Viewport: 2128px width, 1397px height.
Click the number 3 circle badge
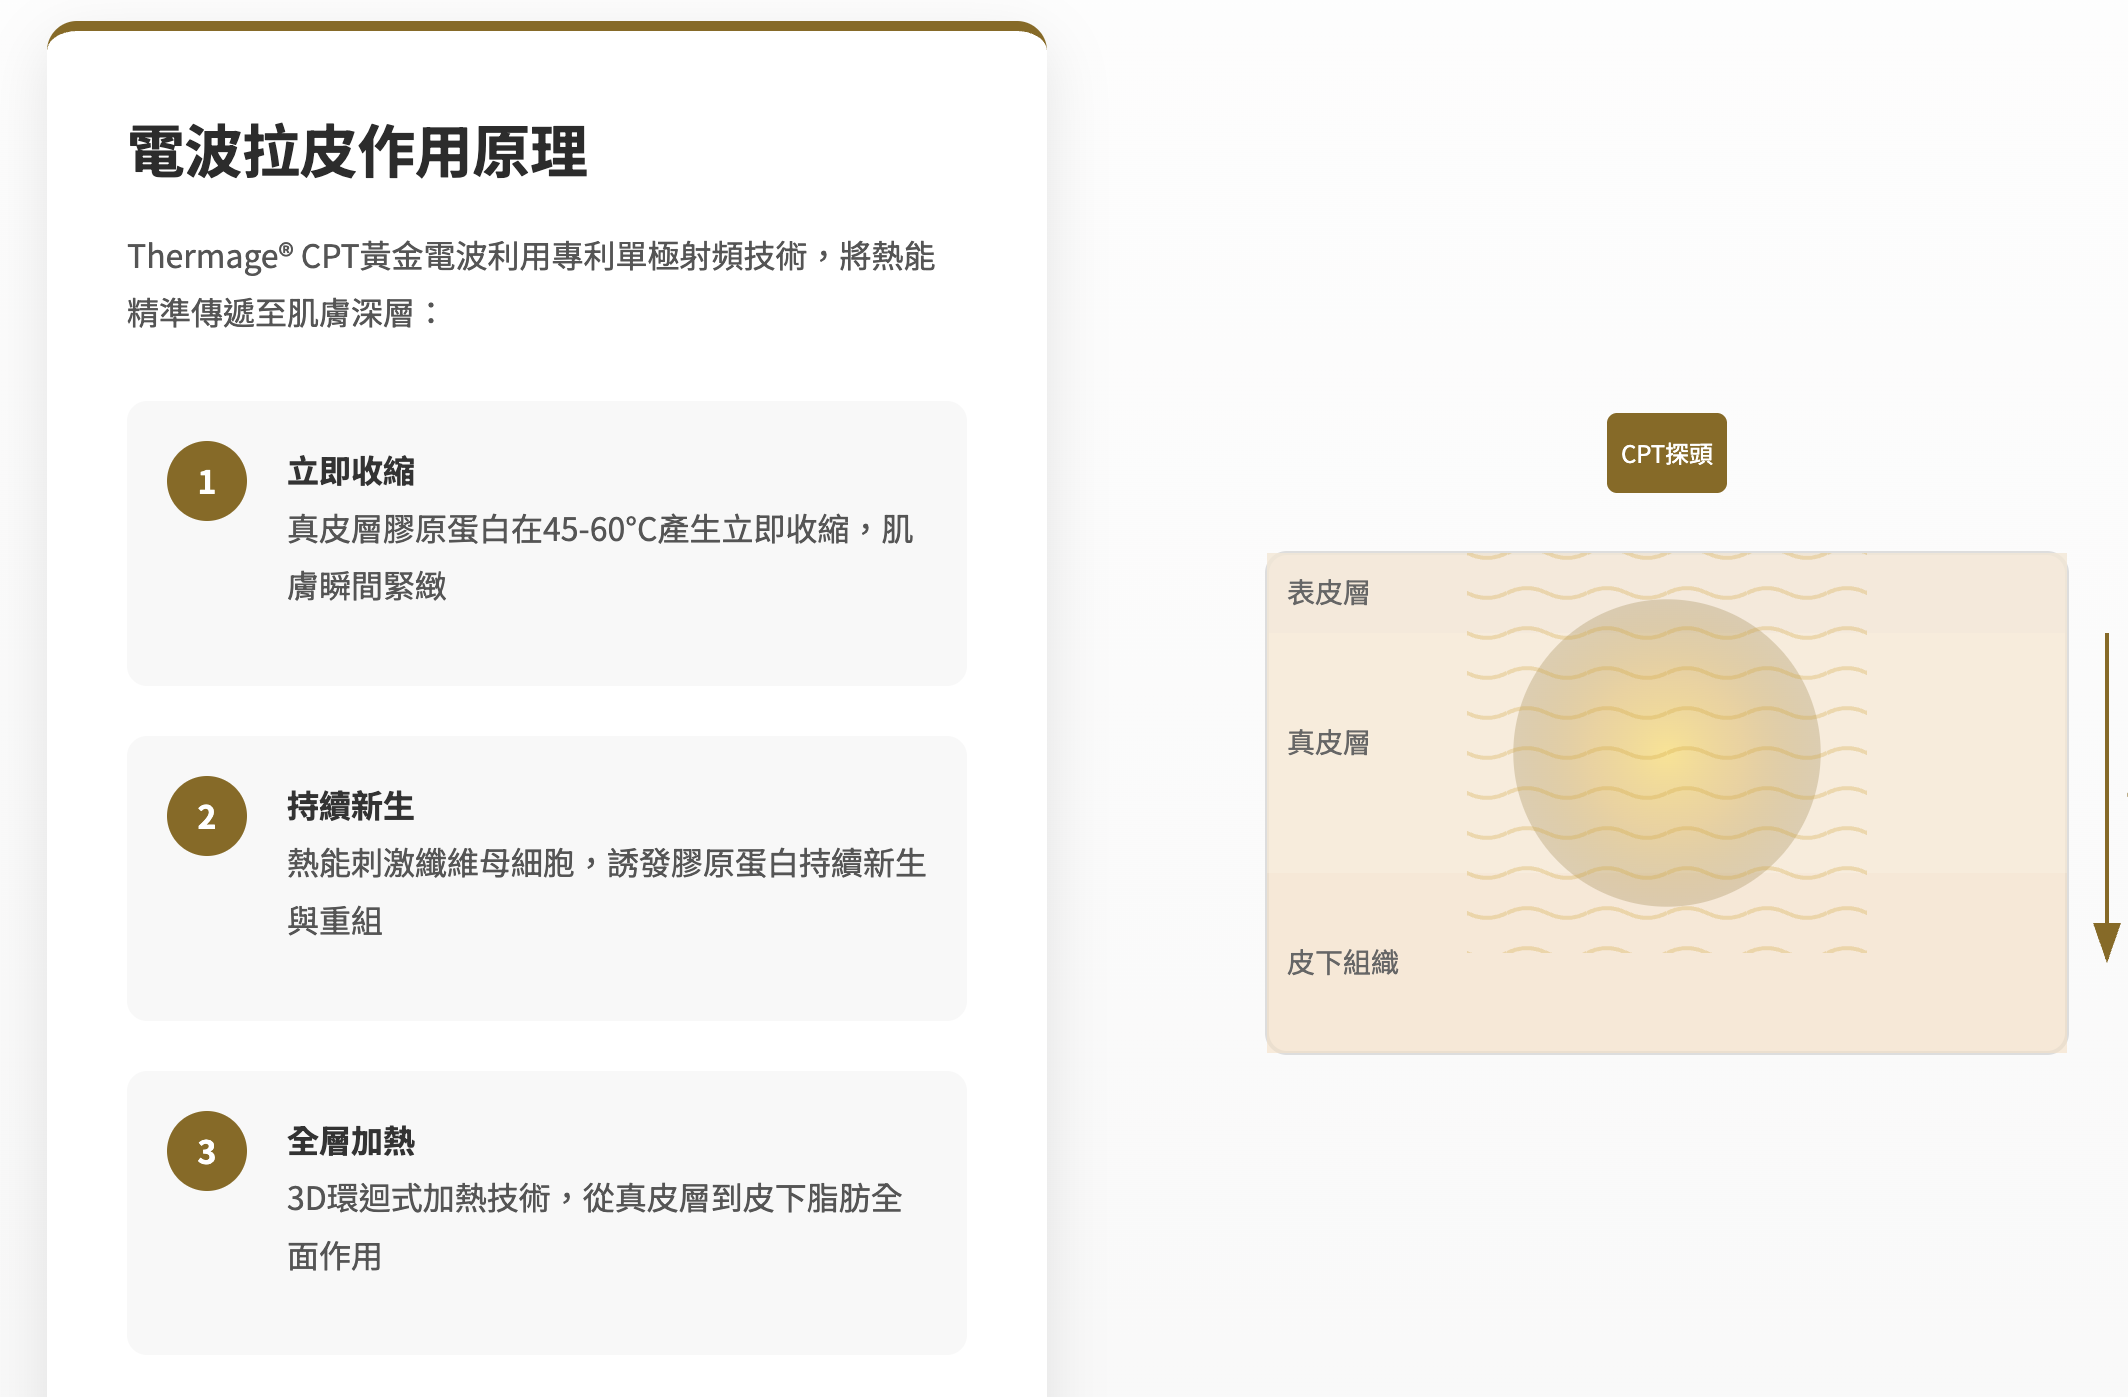[x=207, y=1151]
